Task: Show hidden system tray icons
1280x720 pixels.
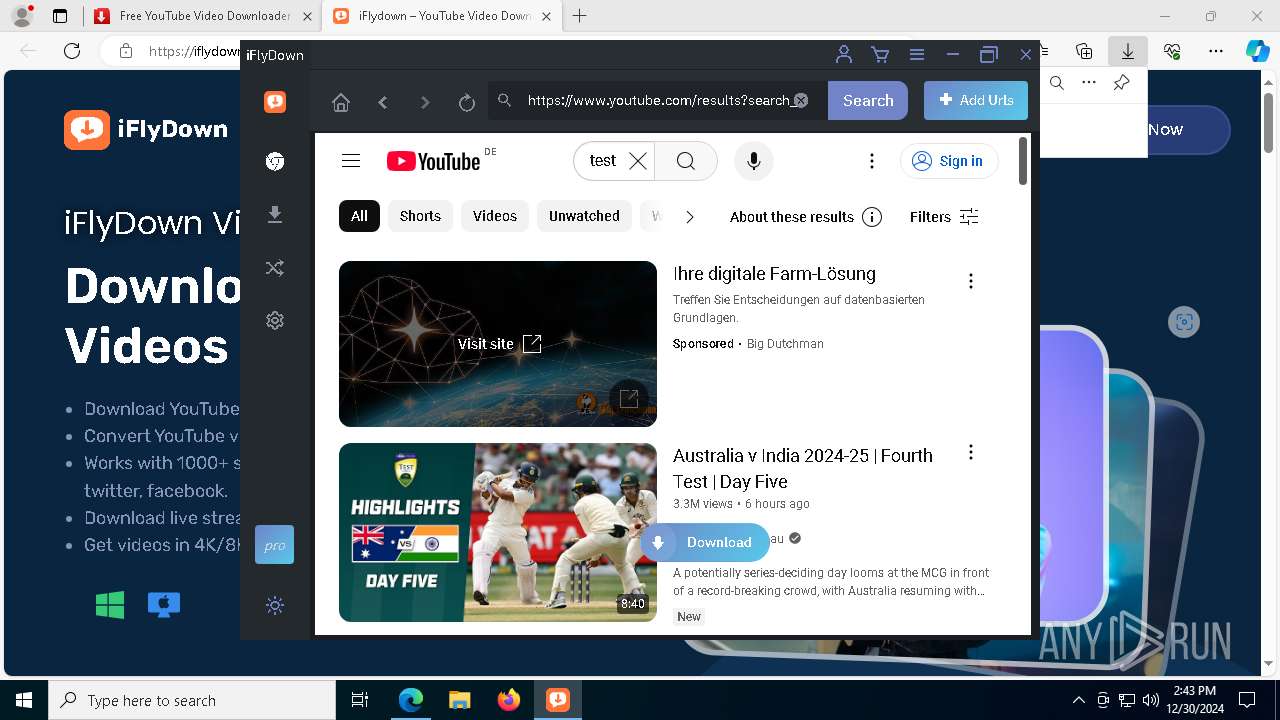Action: click(1078, 700)
